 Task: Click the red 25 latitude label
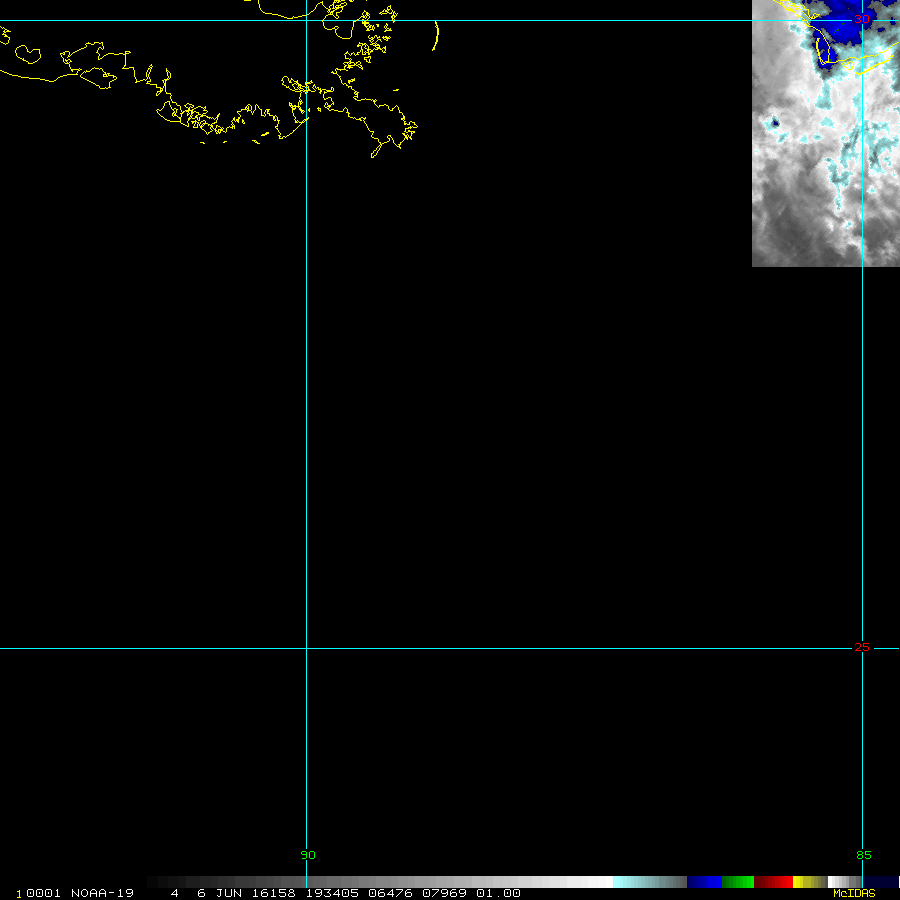[x=861, y=647]
